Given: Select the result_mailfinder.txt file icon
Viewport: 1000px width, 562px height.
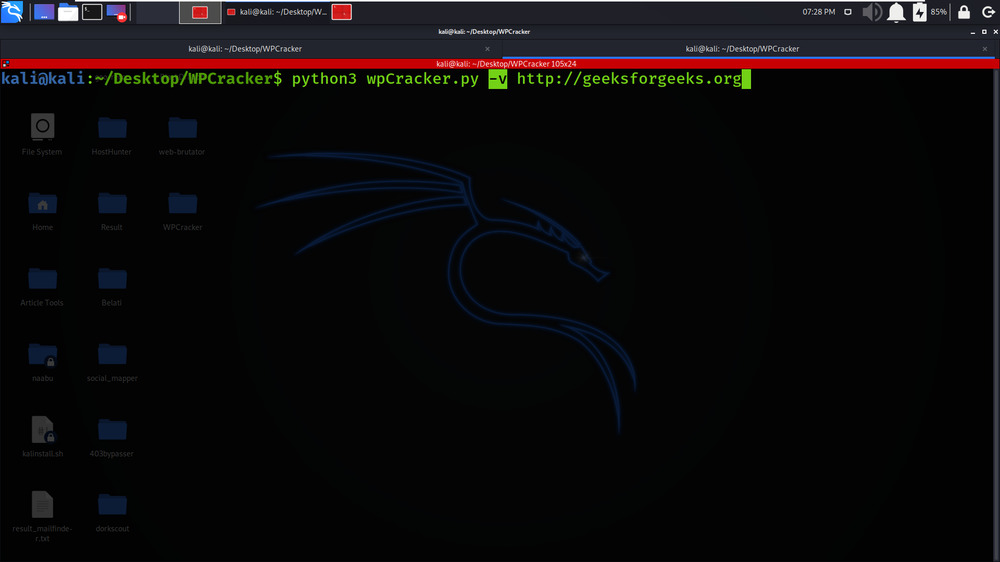Looking at the screenshot, I should (42, 515).
